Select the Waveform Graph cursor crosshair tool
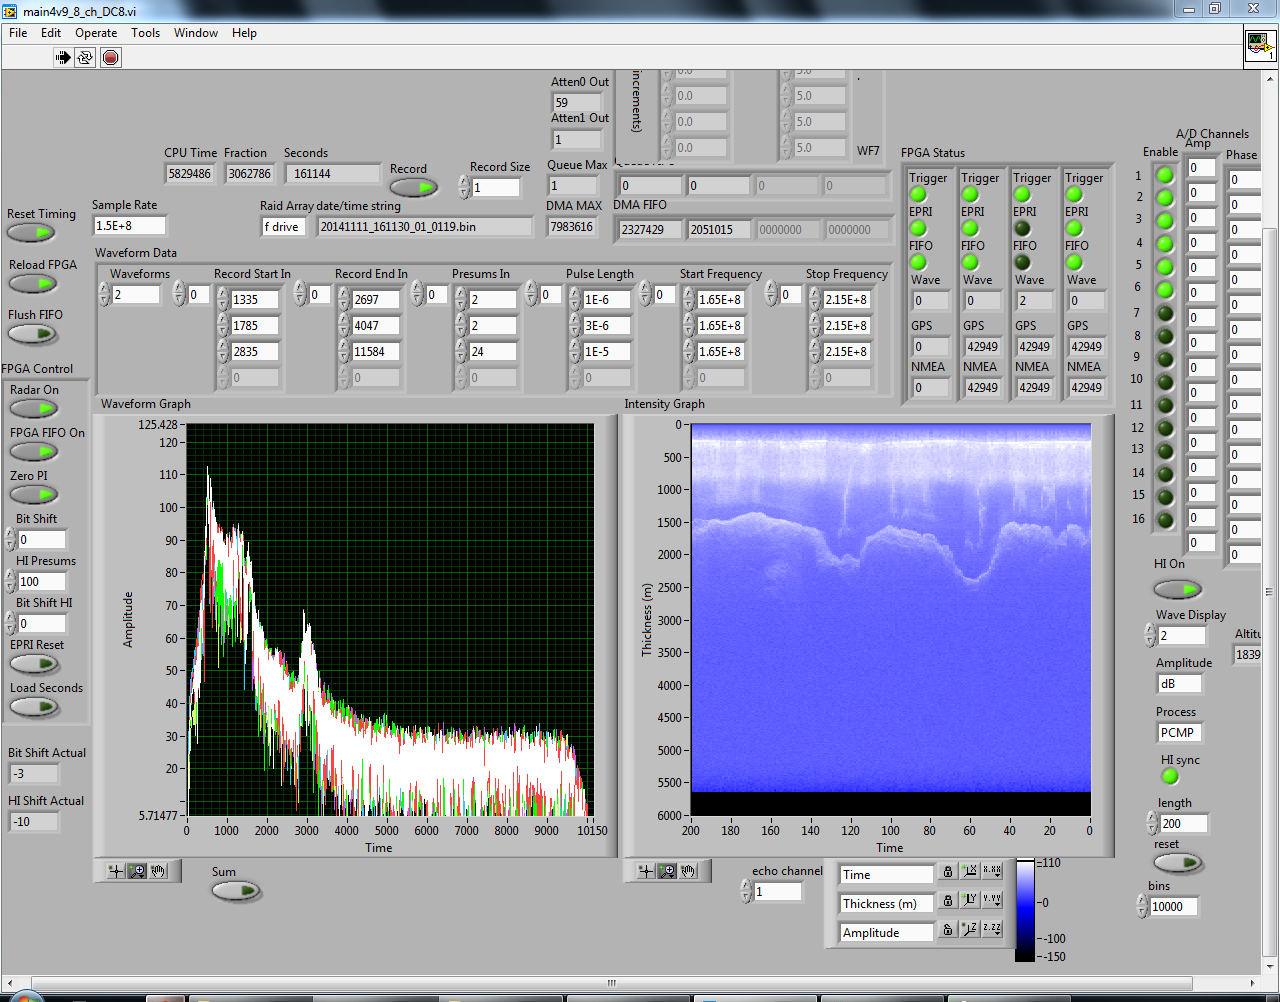The height and width of the screenshot is (1002, 1280). point(116,871)
